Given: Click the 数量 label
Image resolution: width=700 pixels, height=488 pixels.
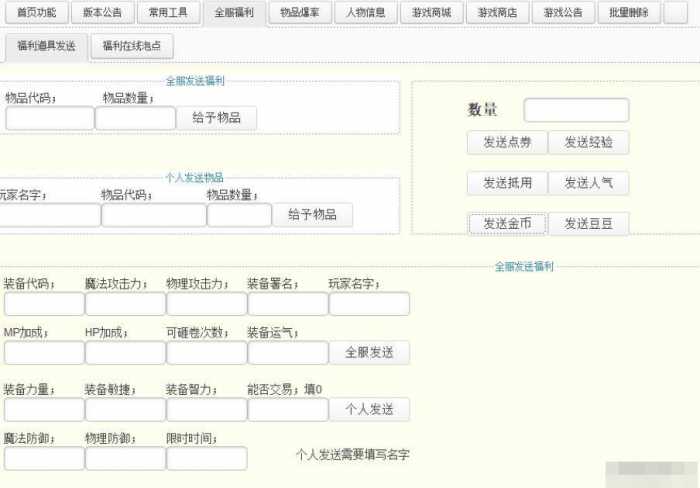Looking at the screenshot, I should click(482, 110).
